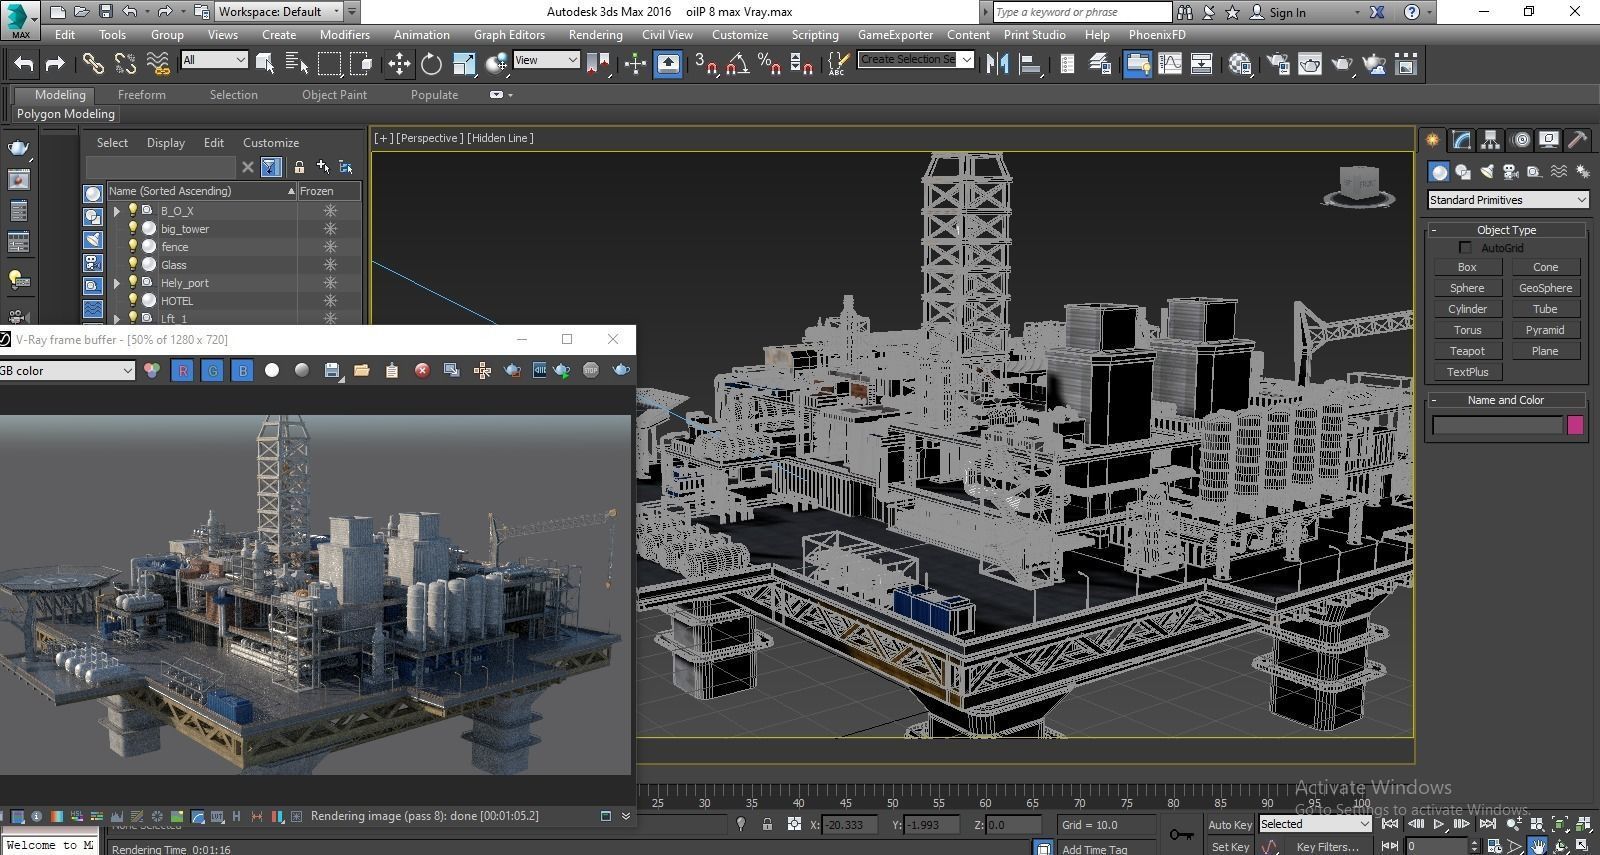This screenshot has width=1600, height=855.
Task: Open the RGB color channel dropdown
Action: tap(66, 371)
